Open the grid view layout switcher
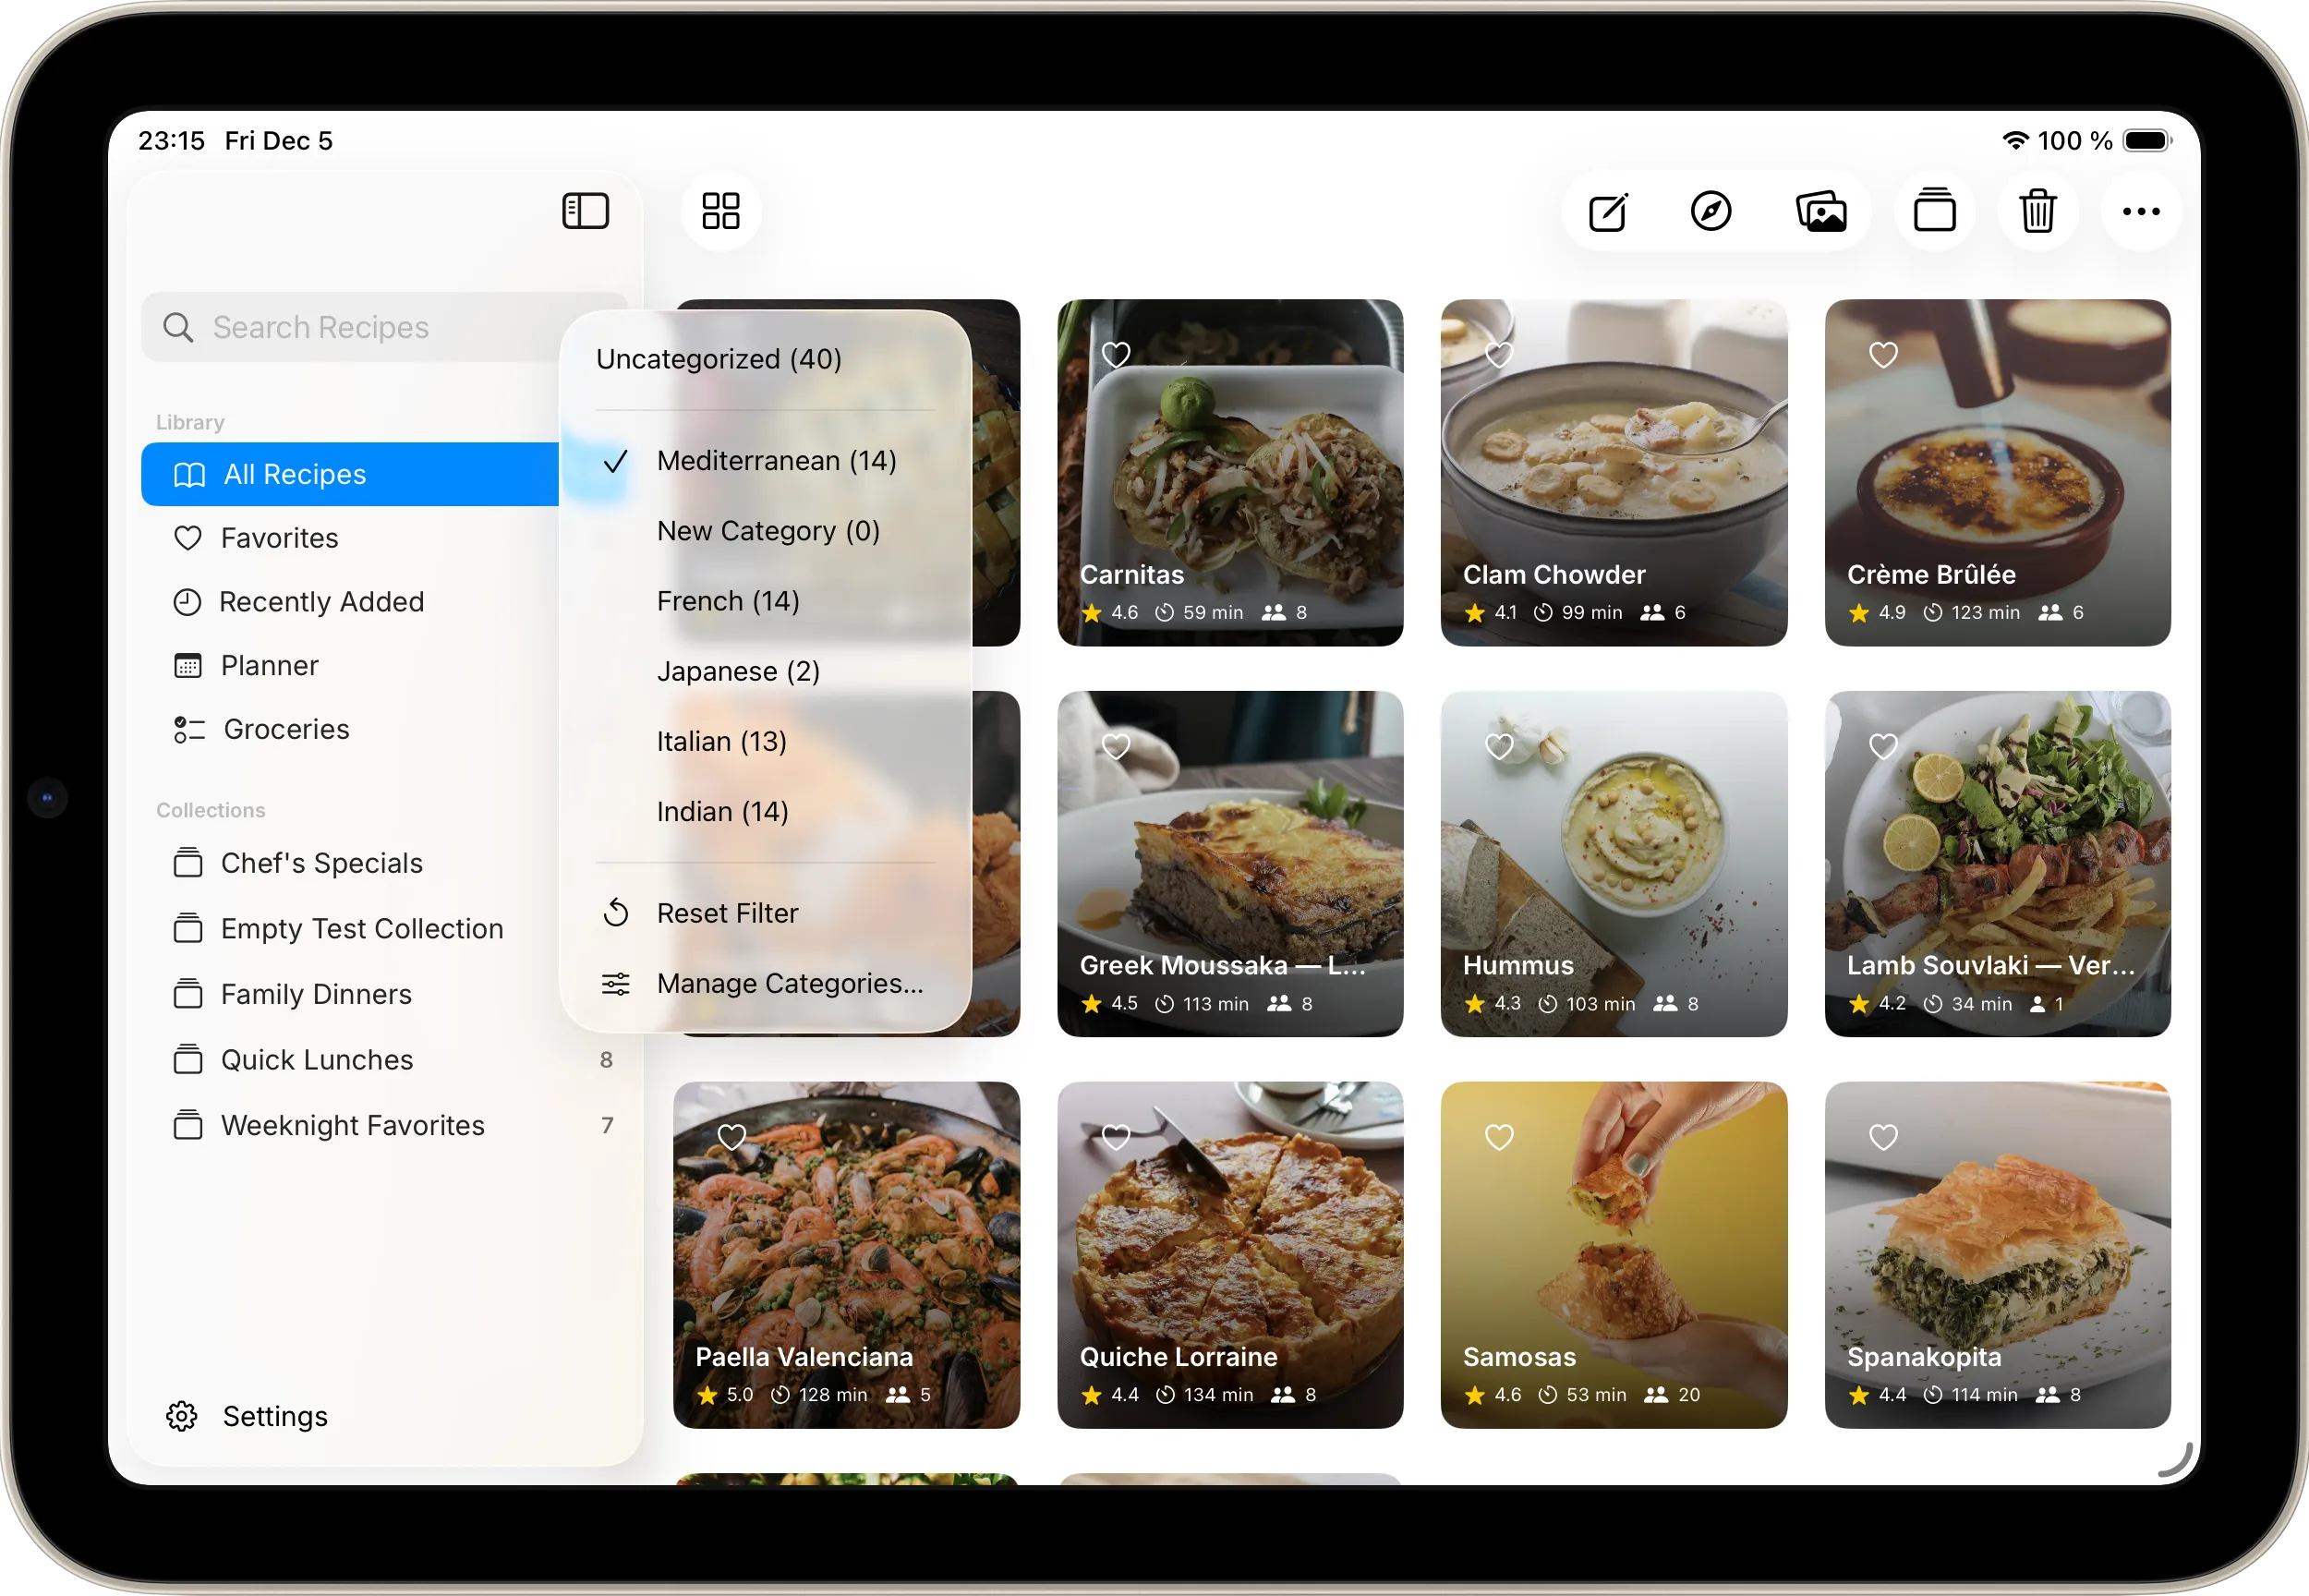This screenshot has height=1596, width=2309. [721, 211]
